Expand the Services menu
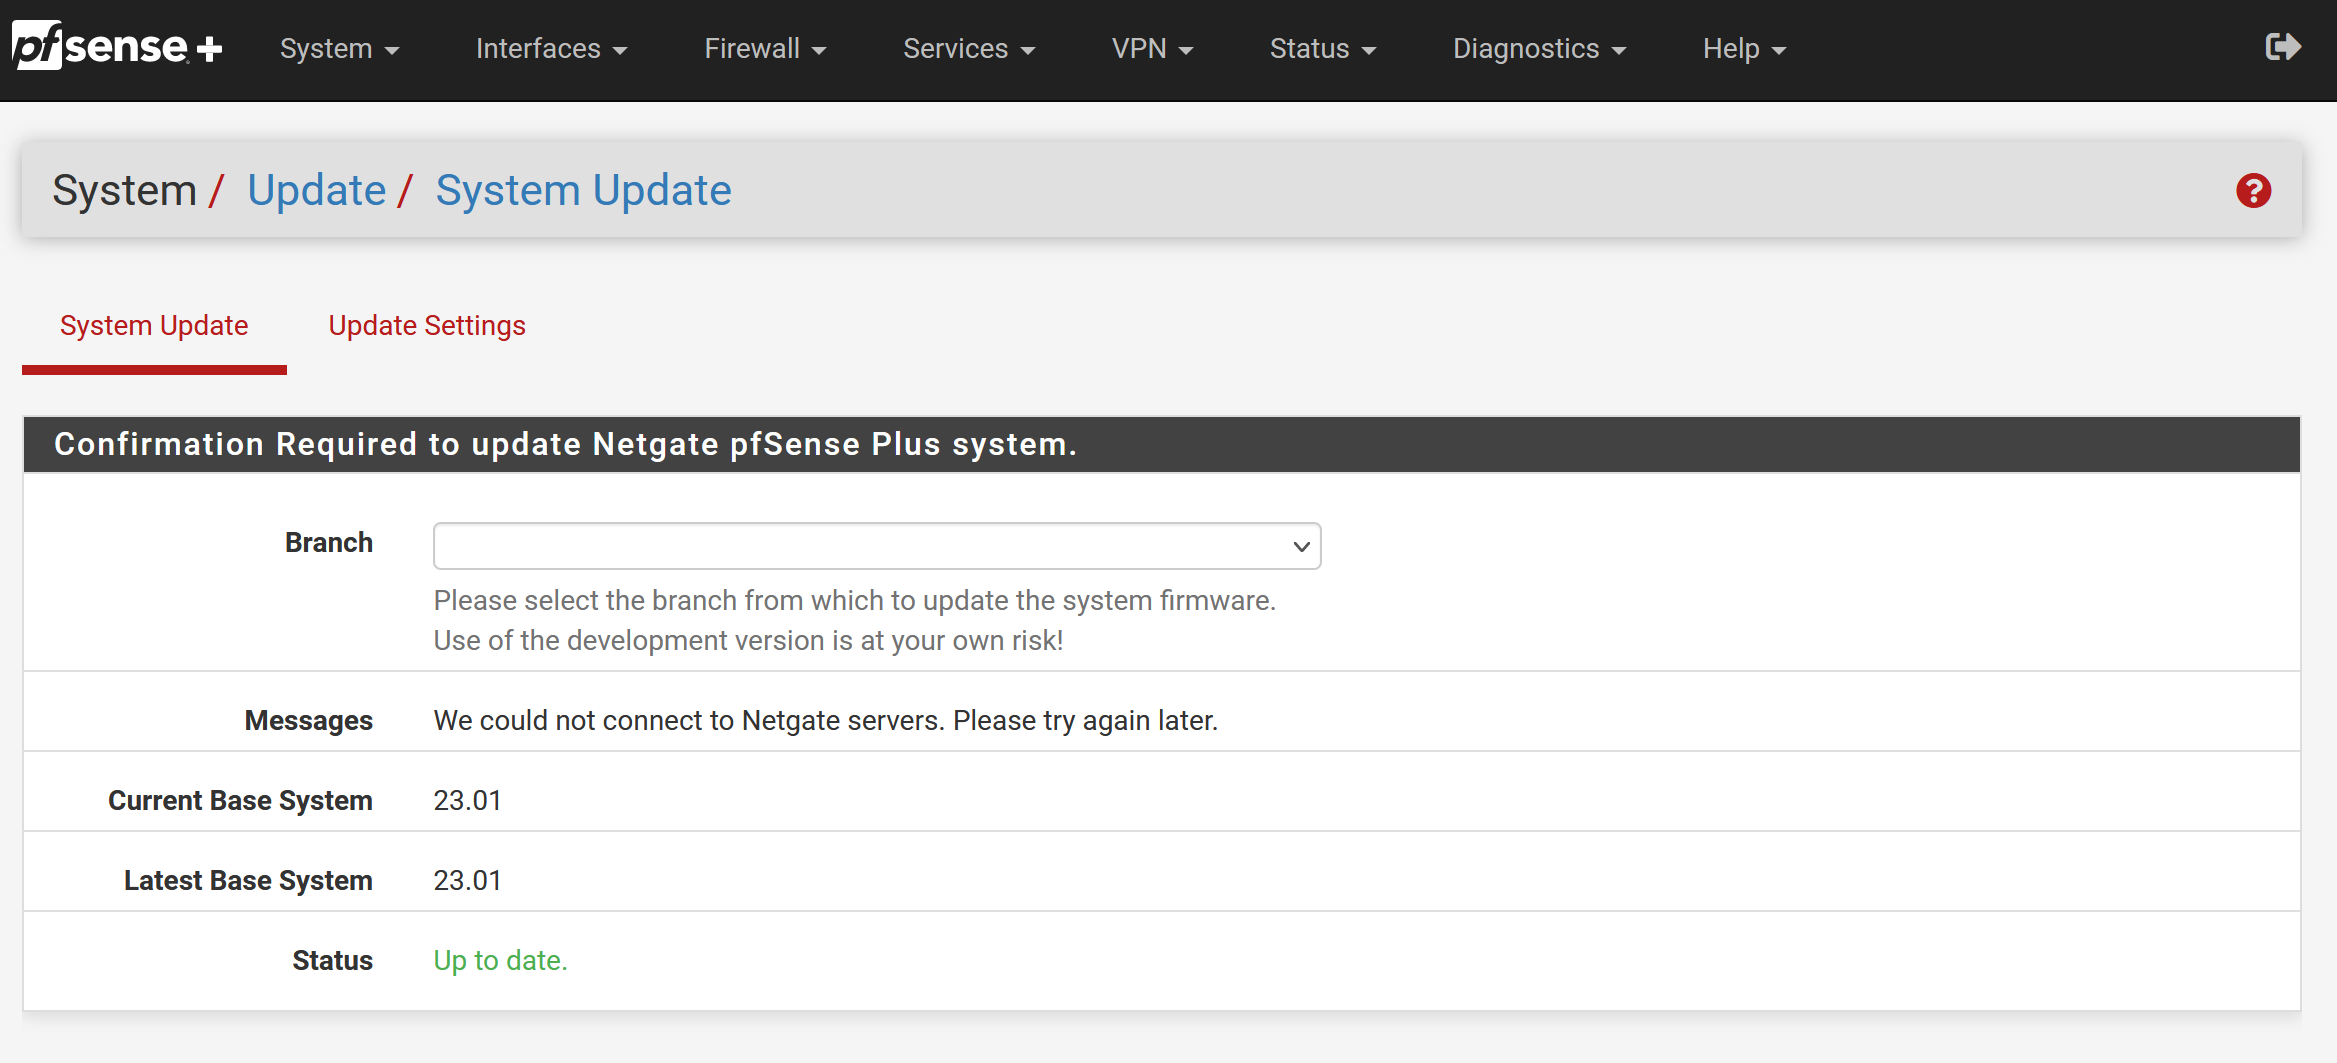Viewport: 2337px width, 1063px height. pos(968,49)
